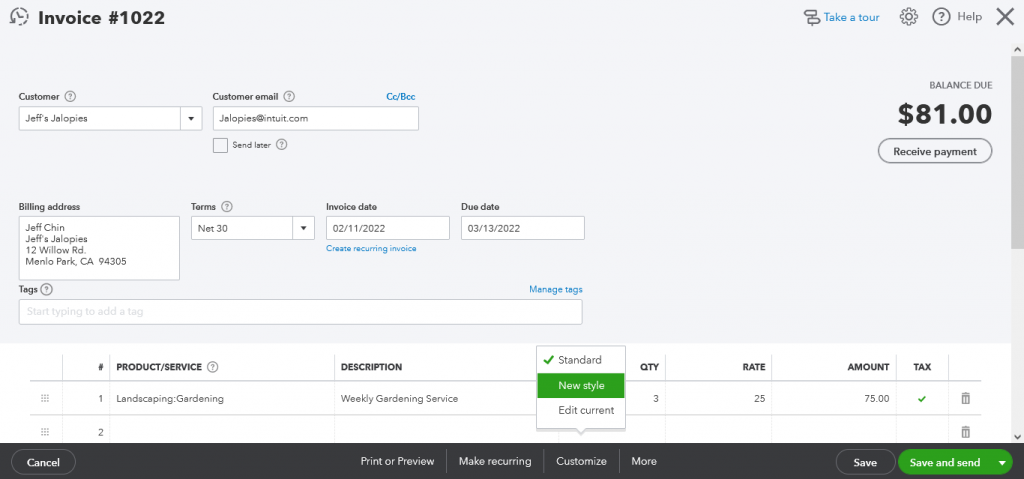Enable the Send later checkbox
This screenshot has width=1024, height=479.
[x=220, y=145]
